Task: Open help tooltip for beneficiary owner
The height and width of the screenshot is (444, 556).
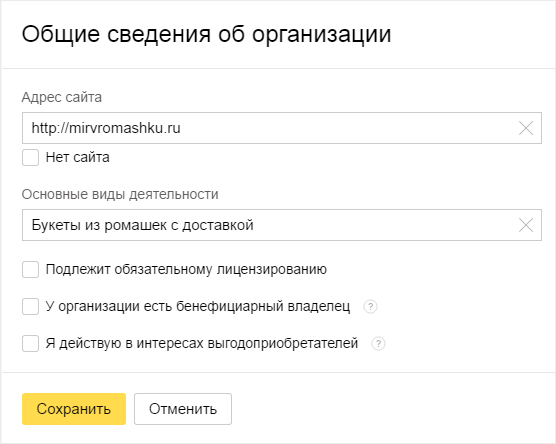Action: tap(370, 306)
